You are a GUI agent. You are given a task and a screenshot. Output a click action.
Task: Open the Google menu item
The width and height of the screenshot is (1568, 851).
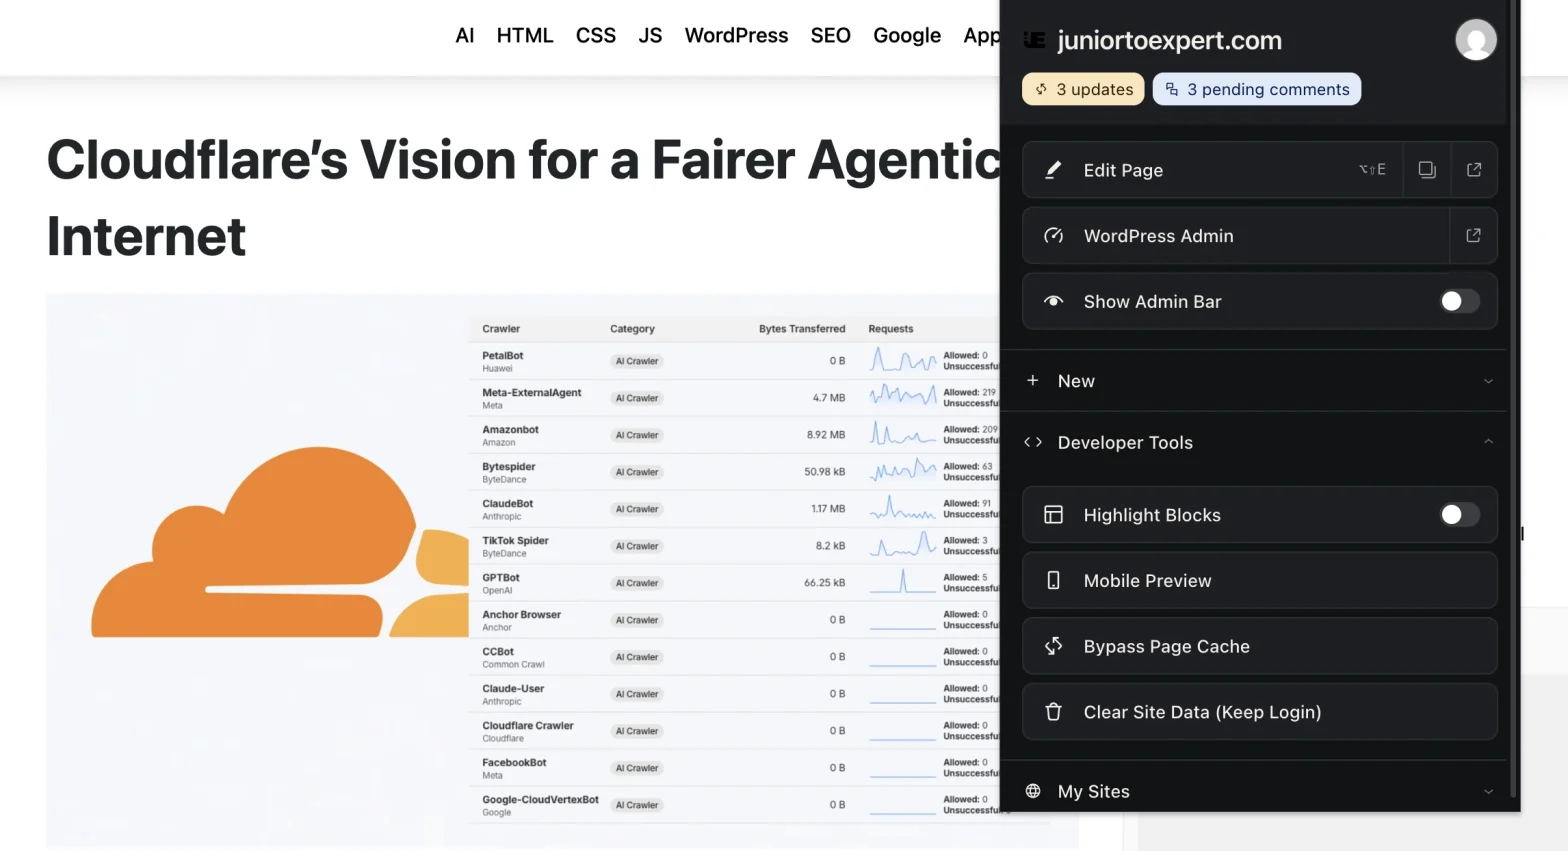(x=907, y=36)
